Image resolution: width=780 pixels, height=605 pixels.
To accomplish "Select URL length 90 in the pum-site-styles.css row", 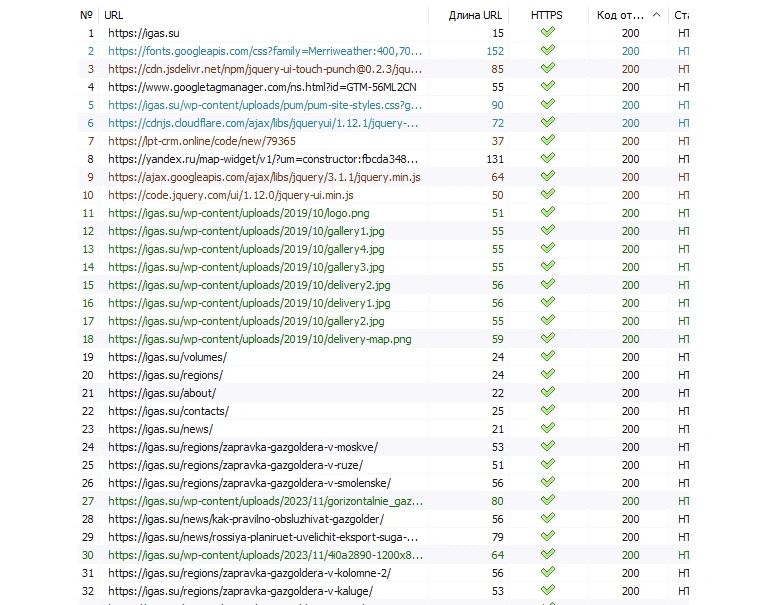I will coord(498,105).
